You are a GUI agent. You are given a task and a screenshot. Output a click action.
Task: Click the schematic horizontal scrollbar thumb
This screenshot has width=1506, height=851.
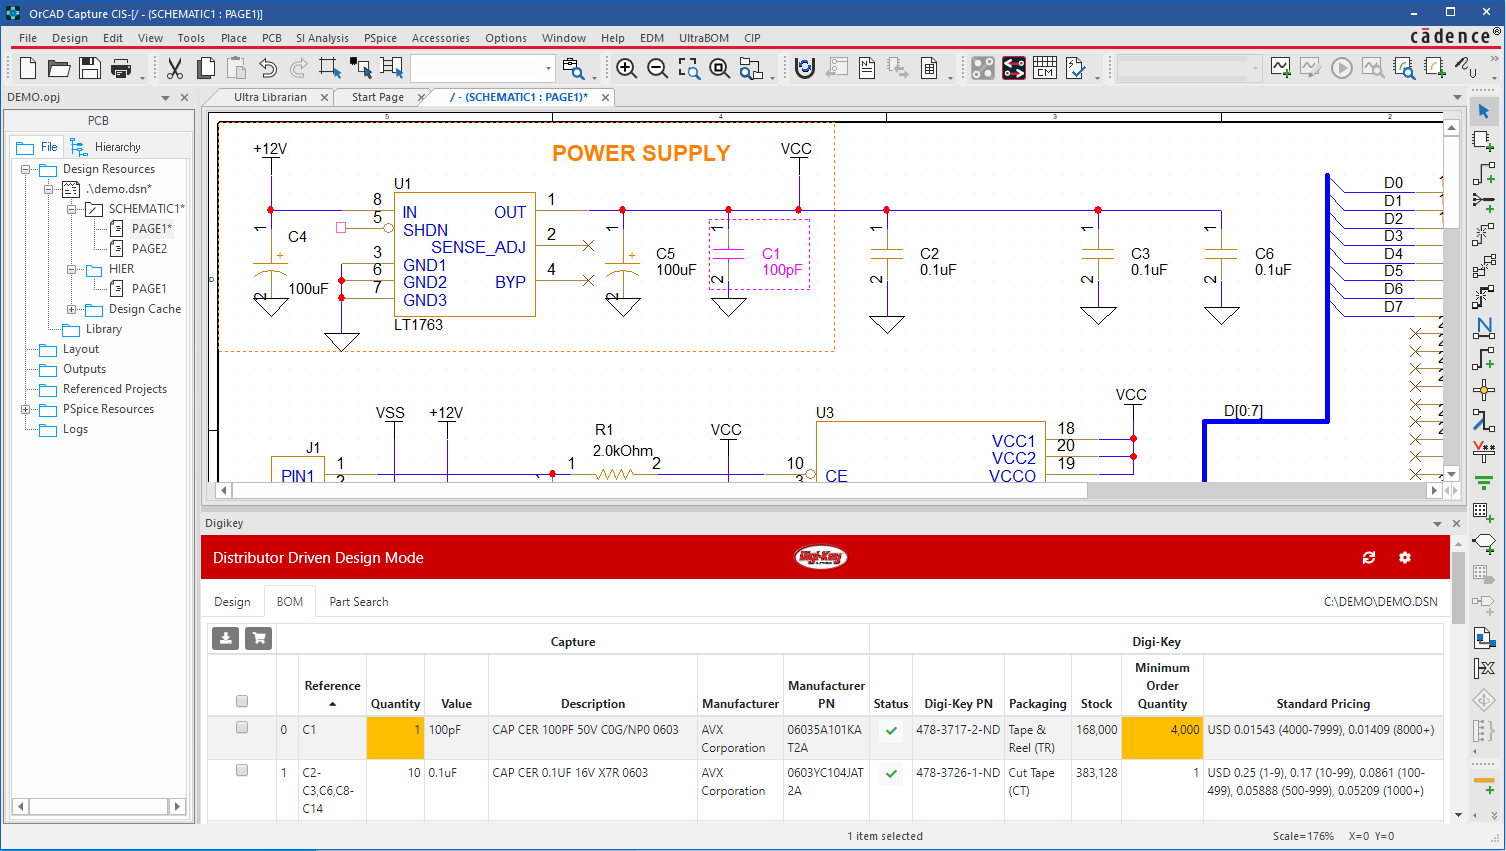tap(659, 491)
